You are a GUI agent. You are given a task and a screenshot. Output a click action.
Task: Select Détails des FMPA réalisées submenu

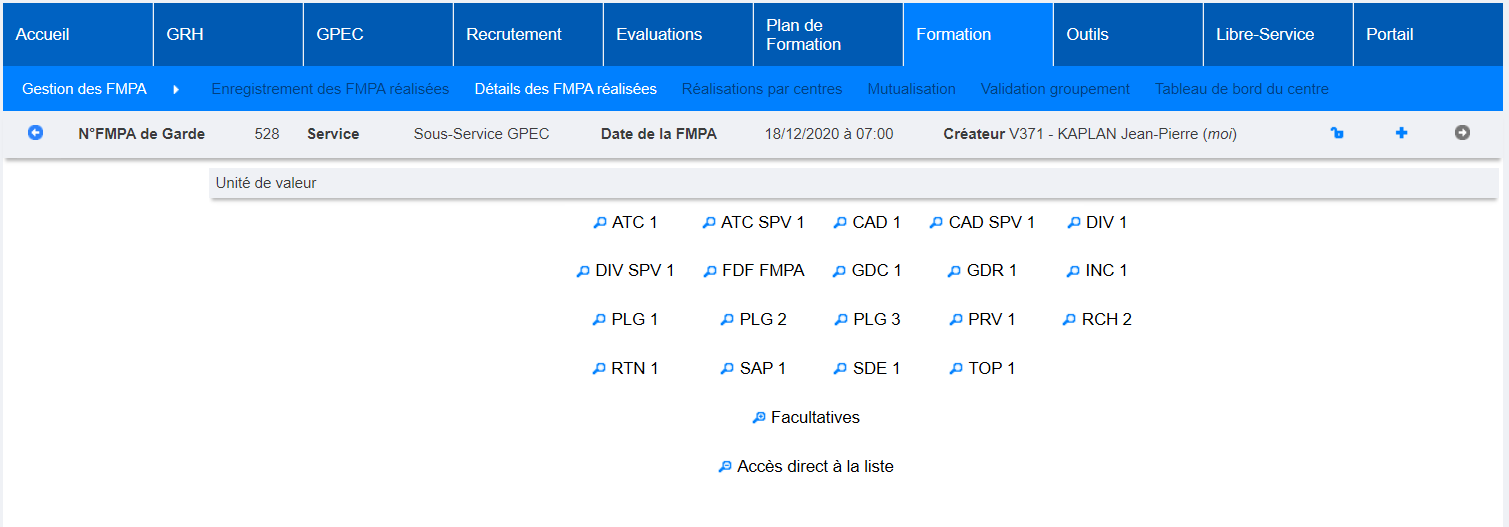565,89
